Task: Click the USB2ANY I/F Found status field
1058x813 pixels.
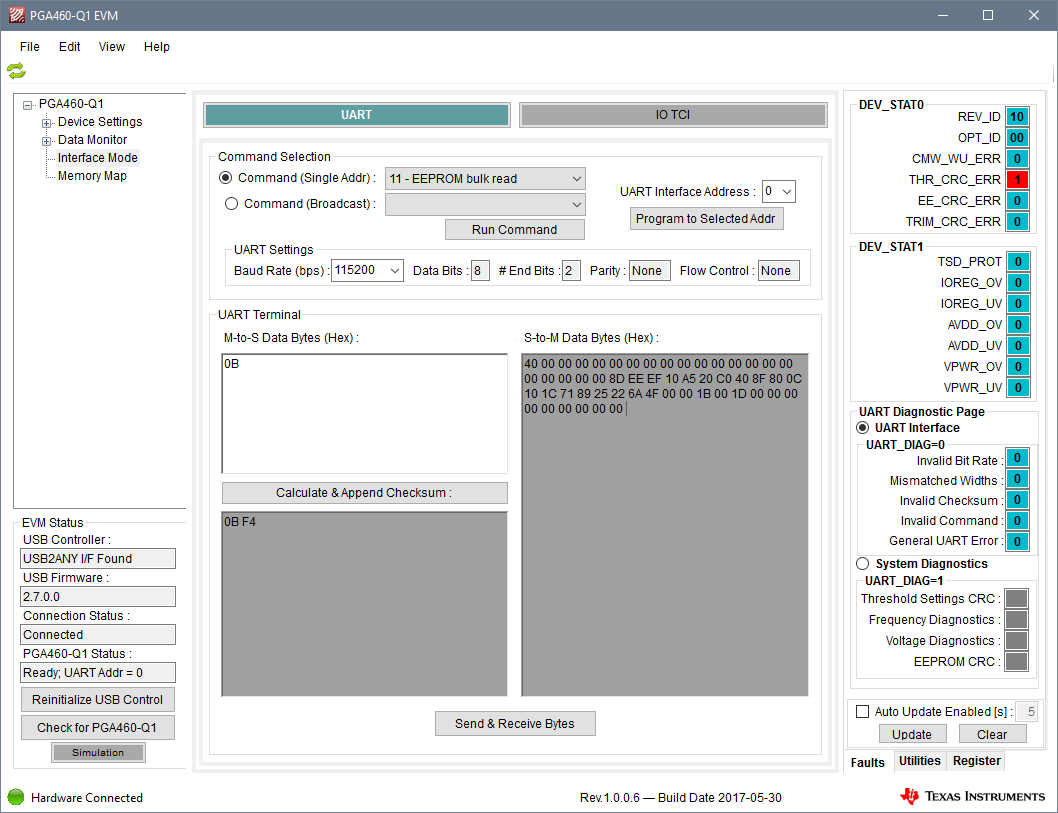Action: (x=98, y=559)
